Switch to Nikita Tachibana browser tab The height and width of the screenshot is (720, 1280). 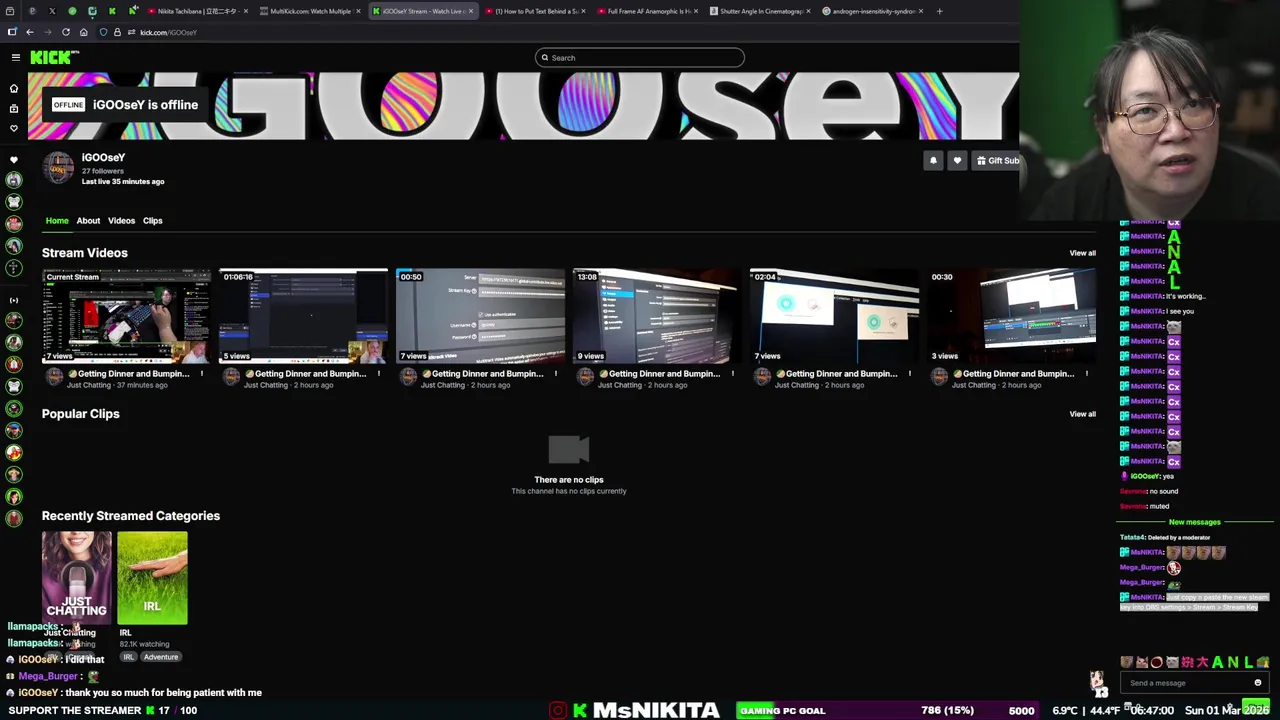197,11
